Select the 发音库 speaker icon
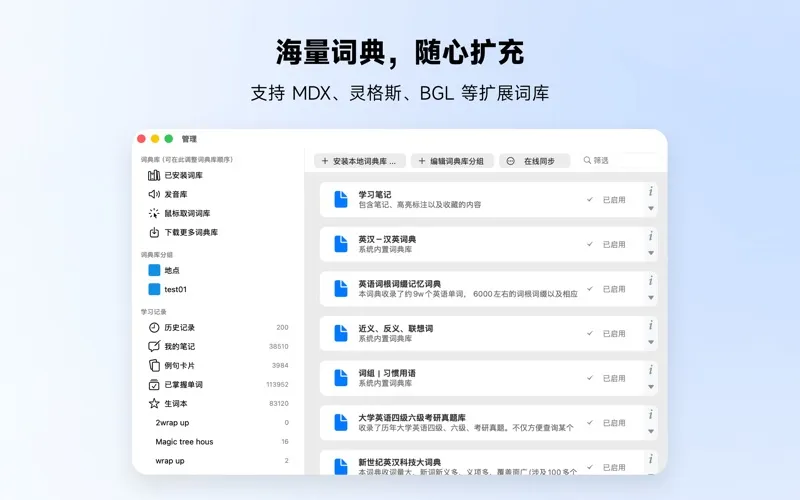The width and height of the screenshot is (800, 500). click(x=154, y=194)
